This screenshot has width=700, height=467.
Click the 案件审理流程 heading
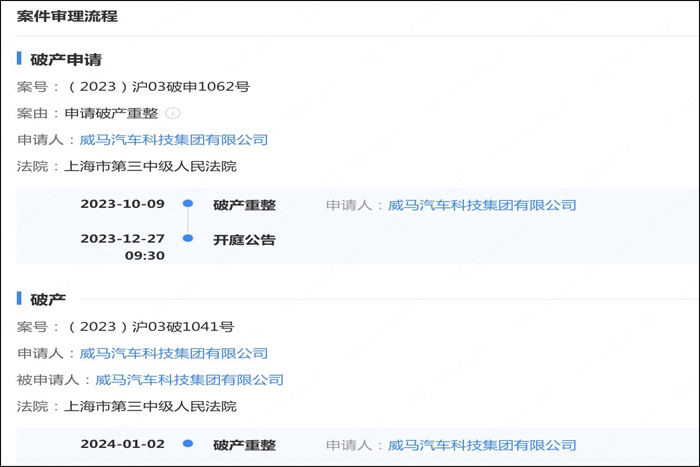coord(67,16)
